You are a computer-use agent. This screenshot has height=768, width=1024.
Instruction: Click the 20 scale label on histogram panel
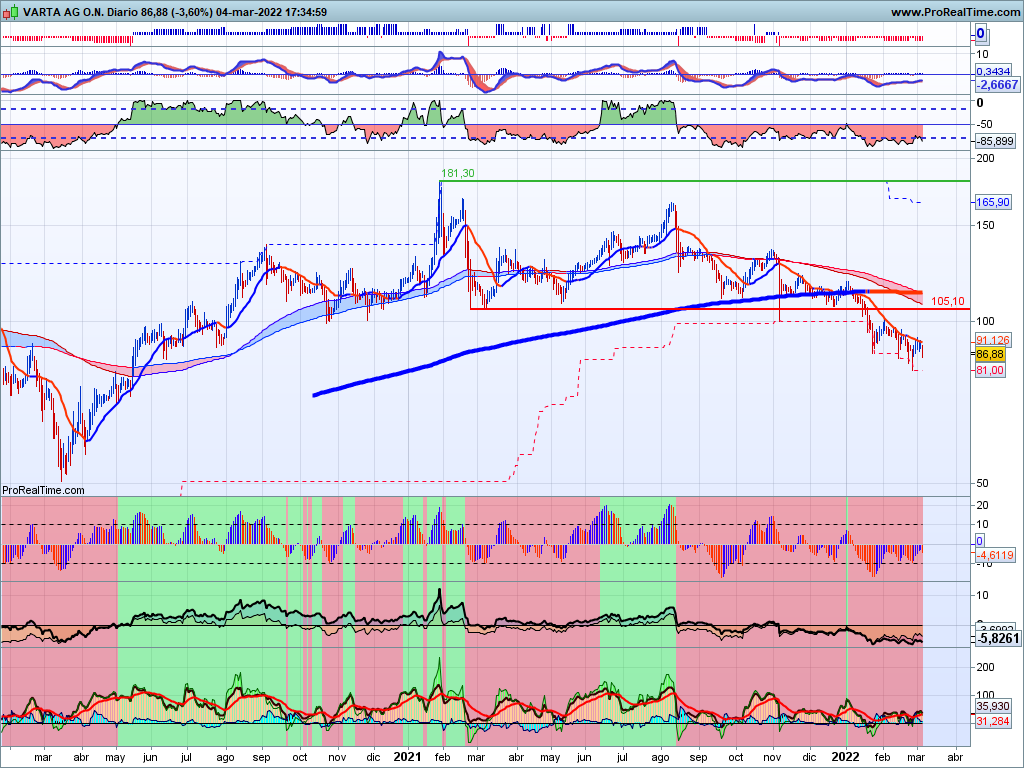[983, 505]
